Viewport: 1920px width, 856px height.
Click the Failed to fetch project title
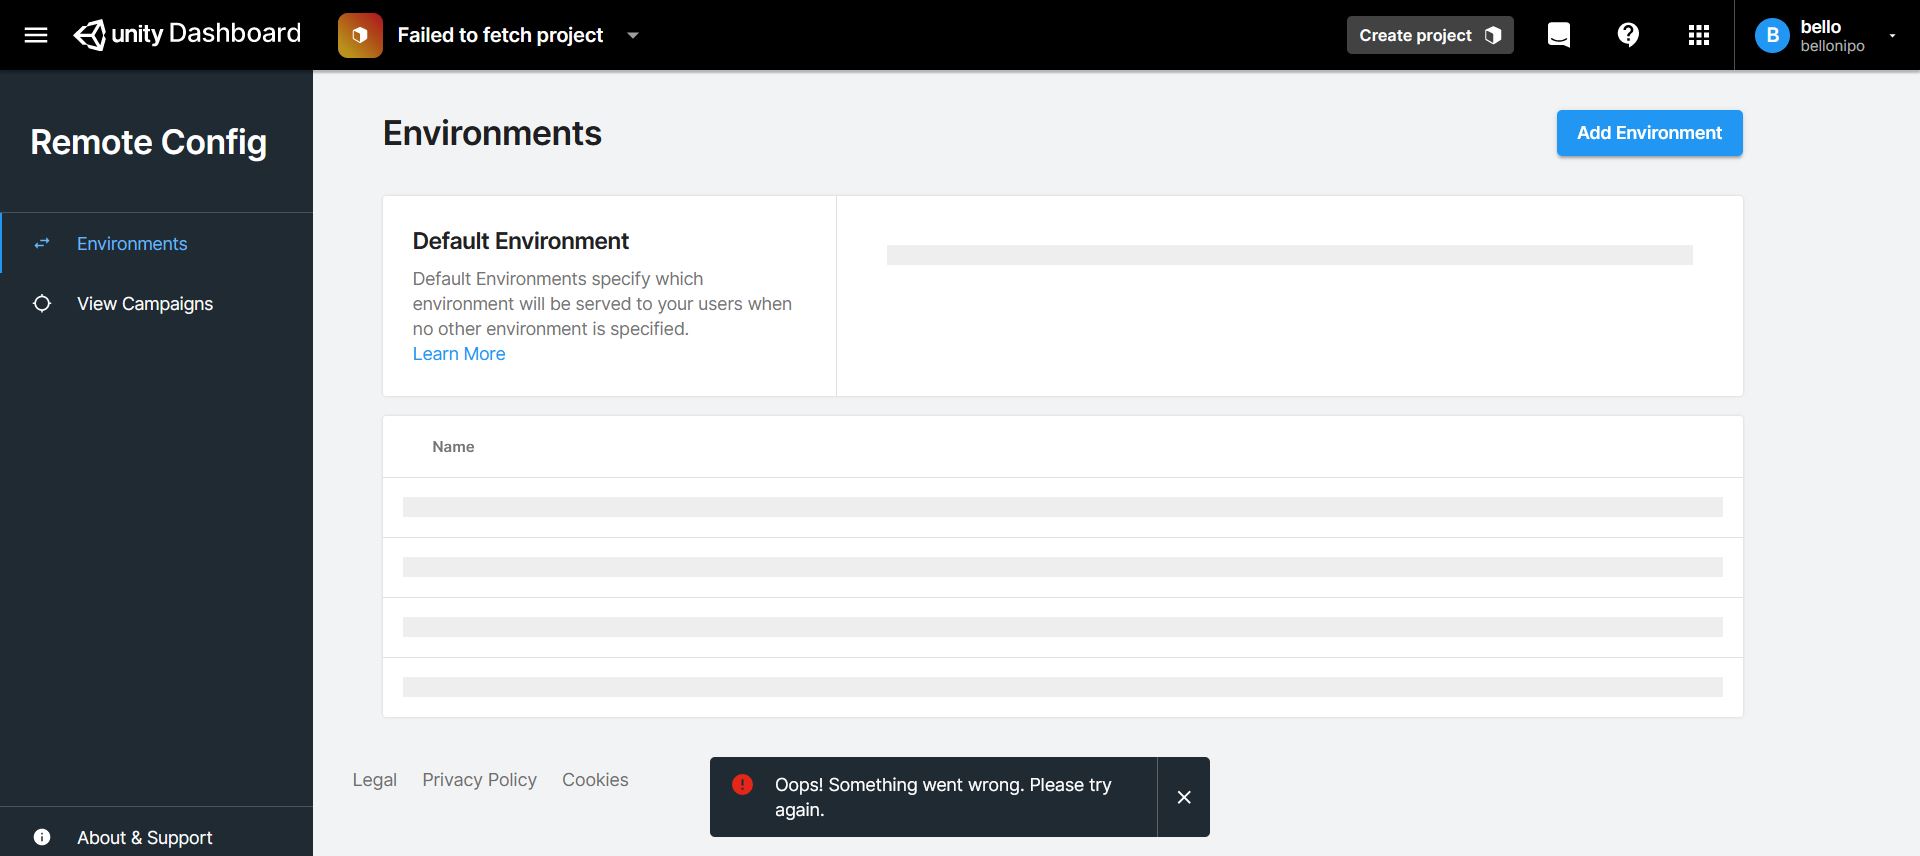[x=500, y=35]
